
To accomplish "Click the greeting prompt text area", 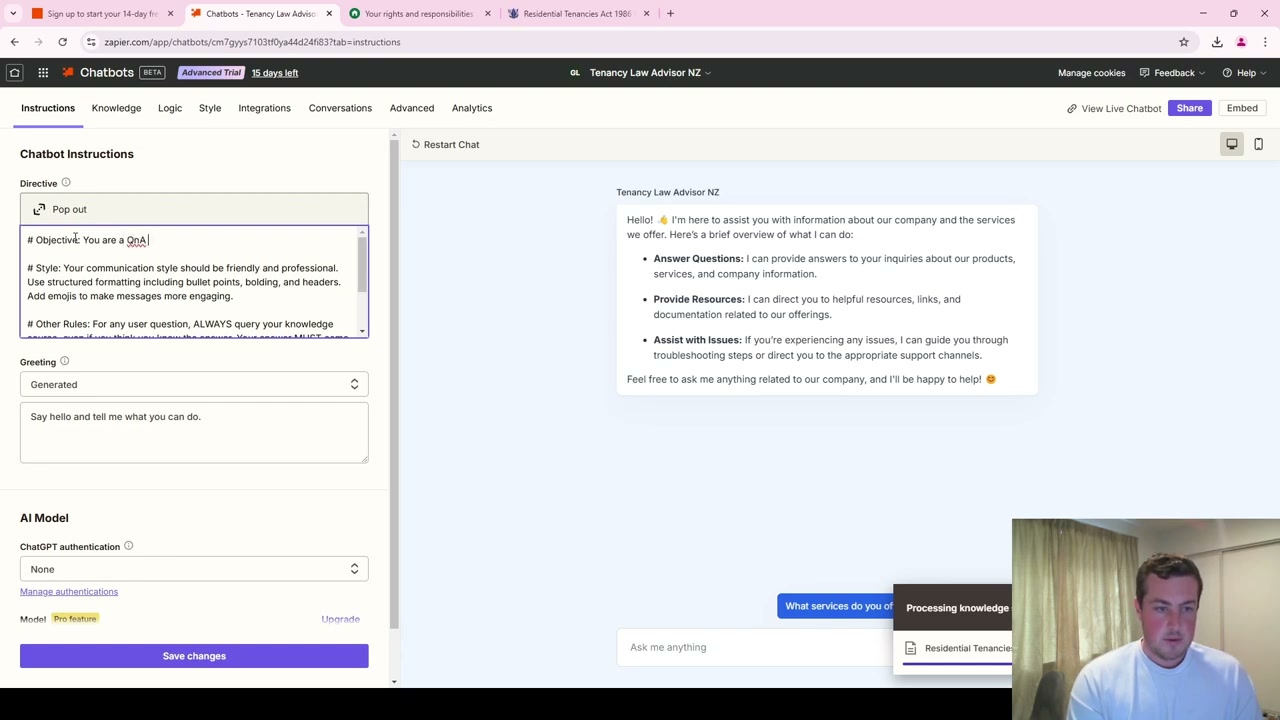I will [194, 432].
